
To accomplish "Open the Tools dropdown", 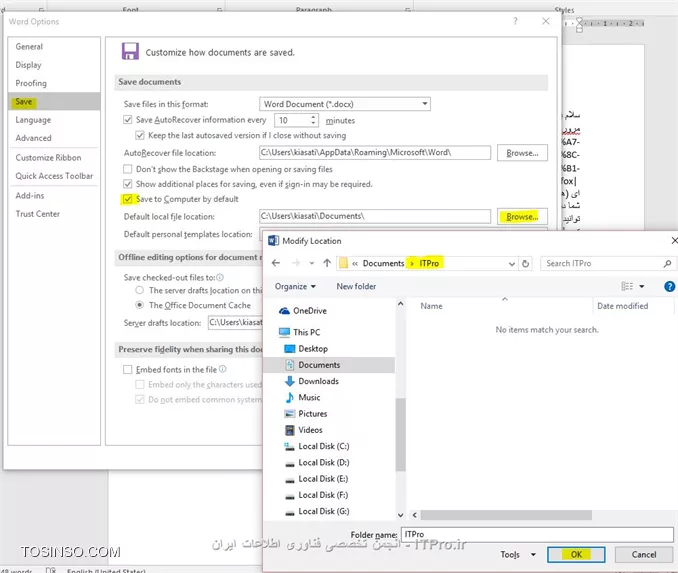I will (x=518, y=554).
